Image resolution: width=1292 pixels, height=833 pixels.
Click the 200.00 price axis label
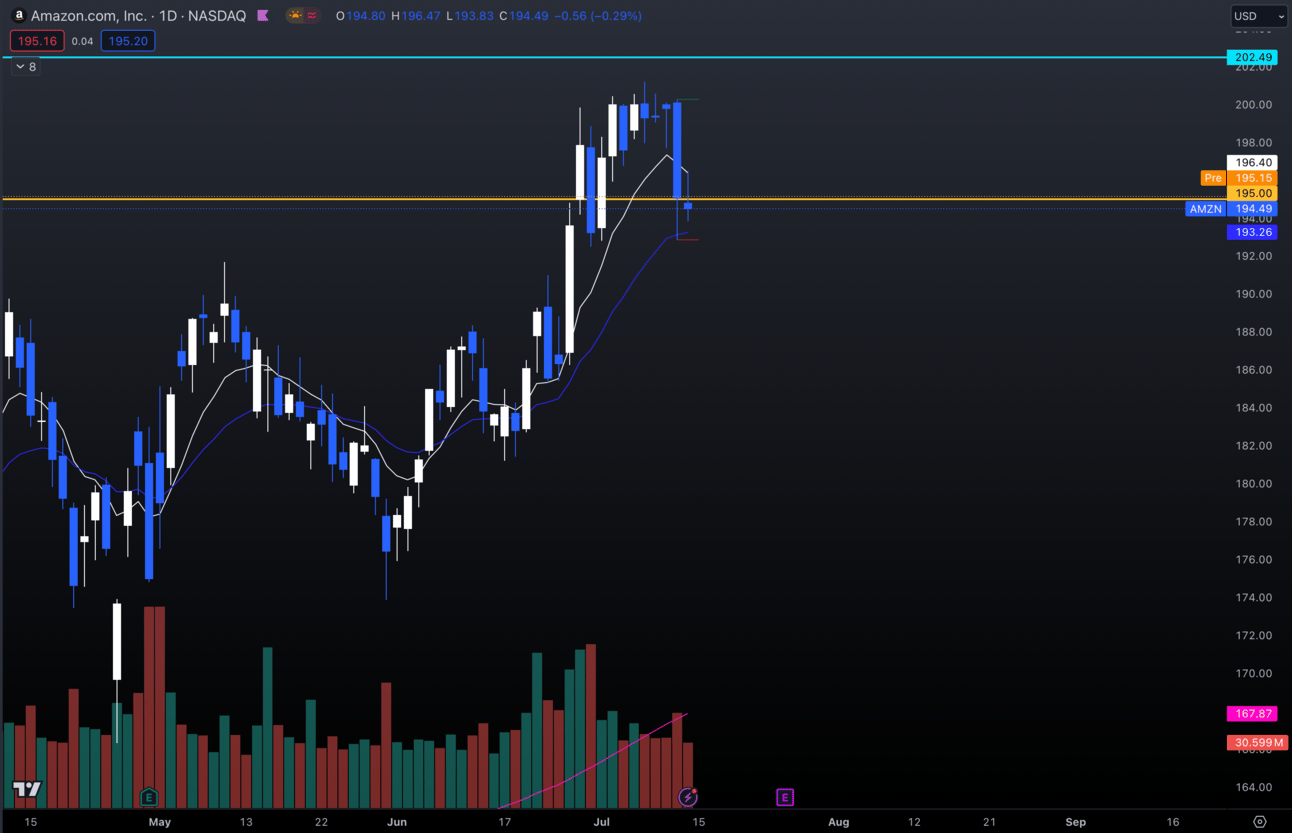click(1253, 105)
